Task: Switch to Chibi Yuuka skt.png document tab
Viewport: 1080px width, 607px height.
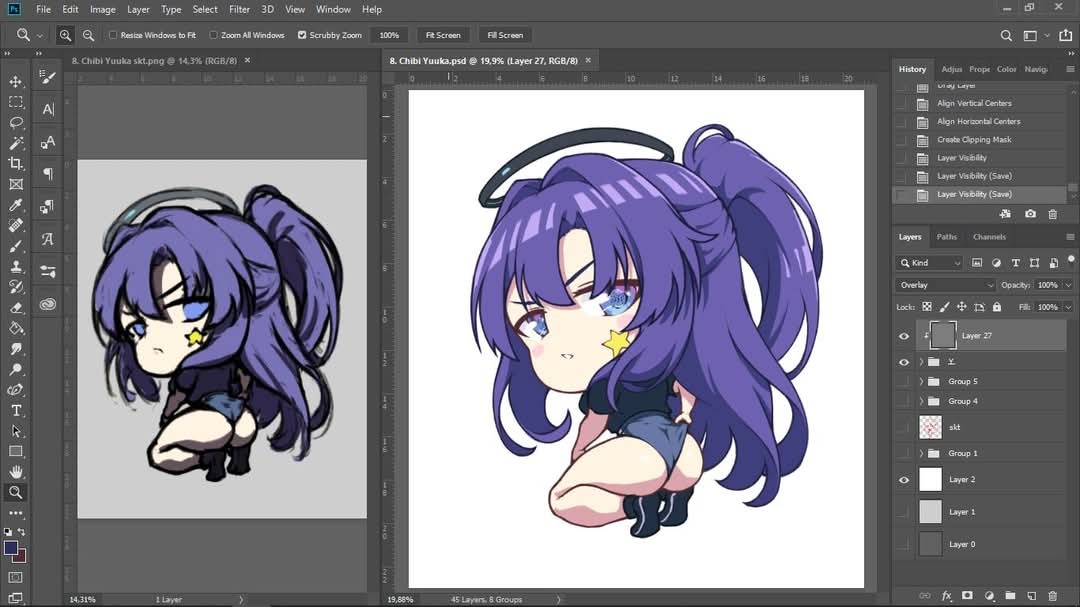Action: [x=154, y=61]
